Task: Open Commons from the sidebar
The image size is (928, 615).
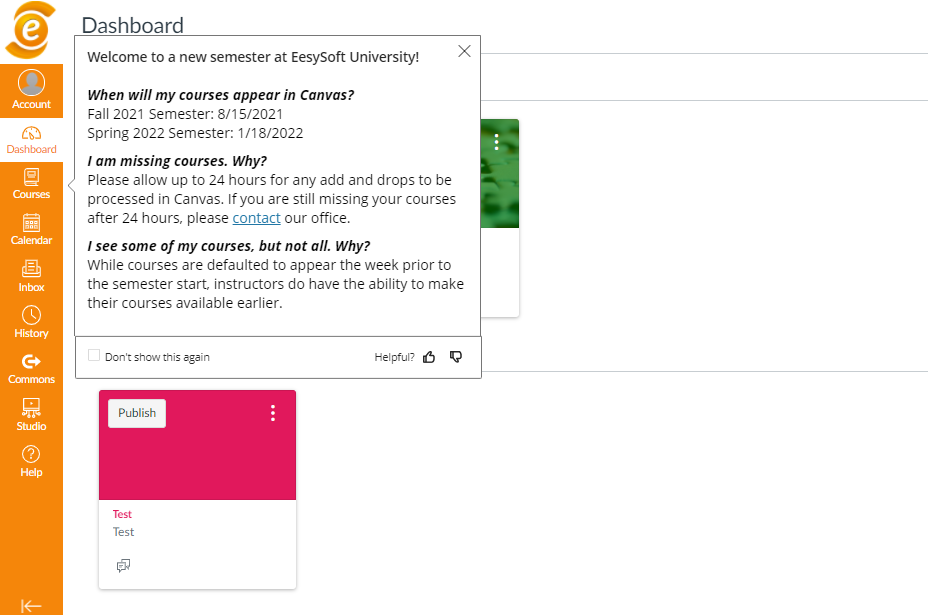Action: pos(31,368)
